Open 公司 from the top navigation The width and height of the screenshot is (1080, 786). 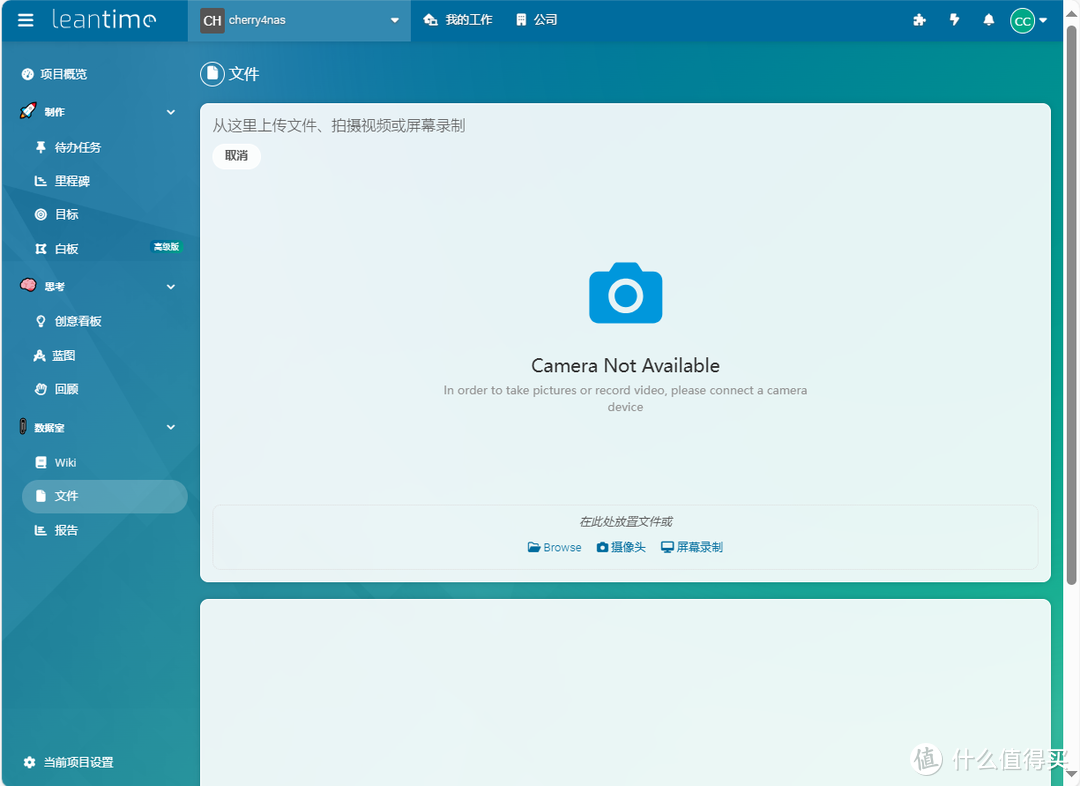click(x=536, y=19)
